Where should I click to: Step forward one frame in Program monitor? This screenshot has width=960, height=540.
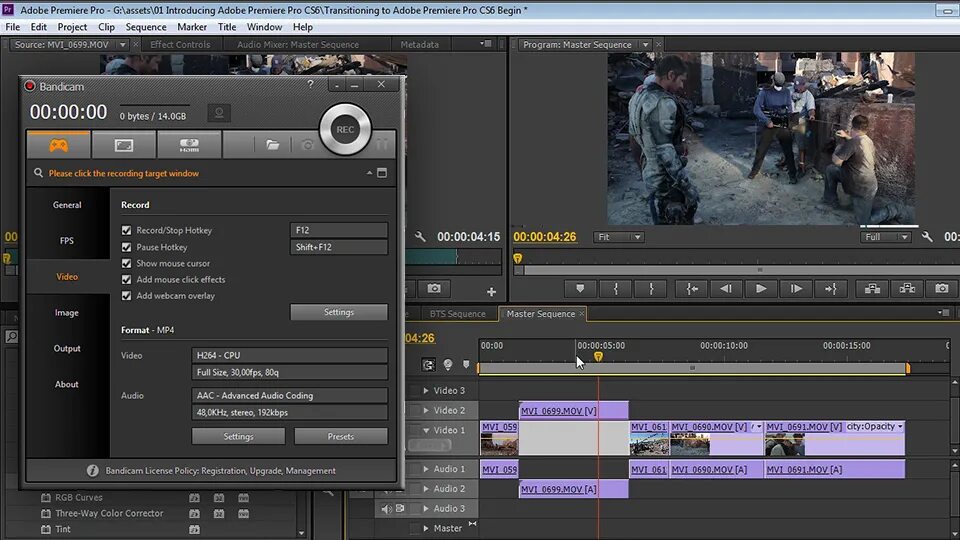point(796,288)
